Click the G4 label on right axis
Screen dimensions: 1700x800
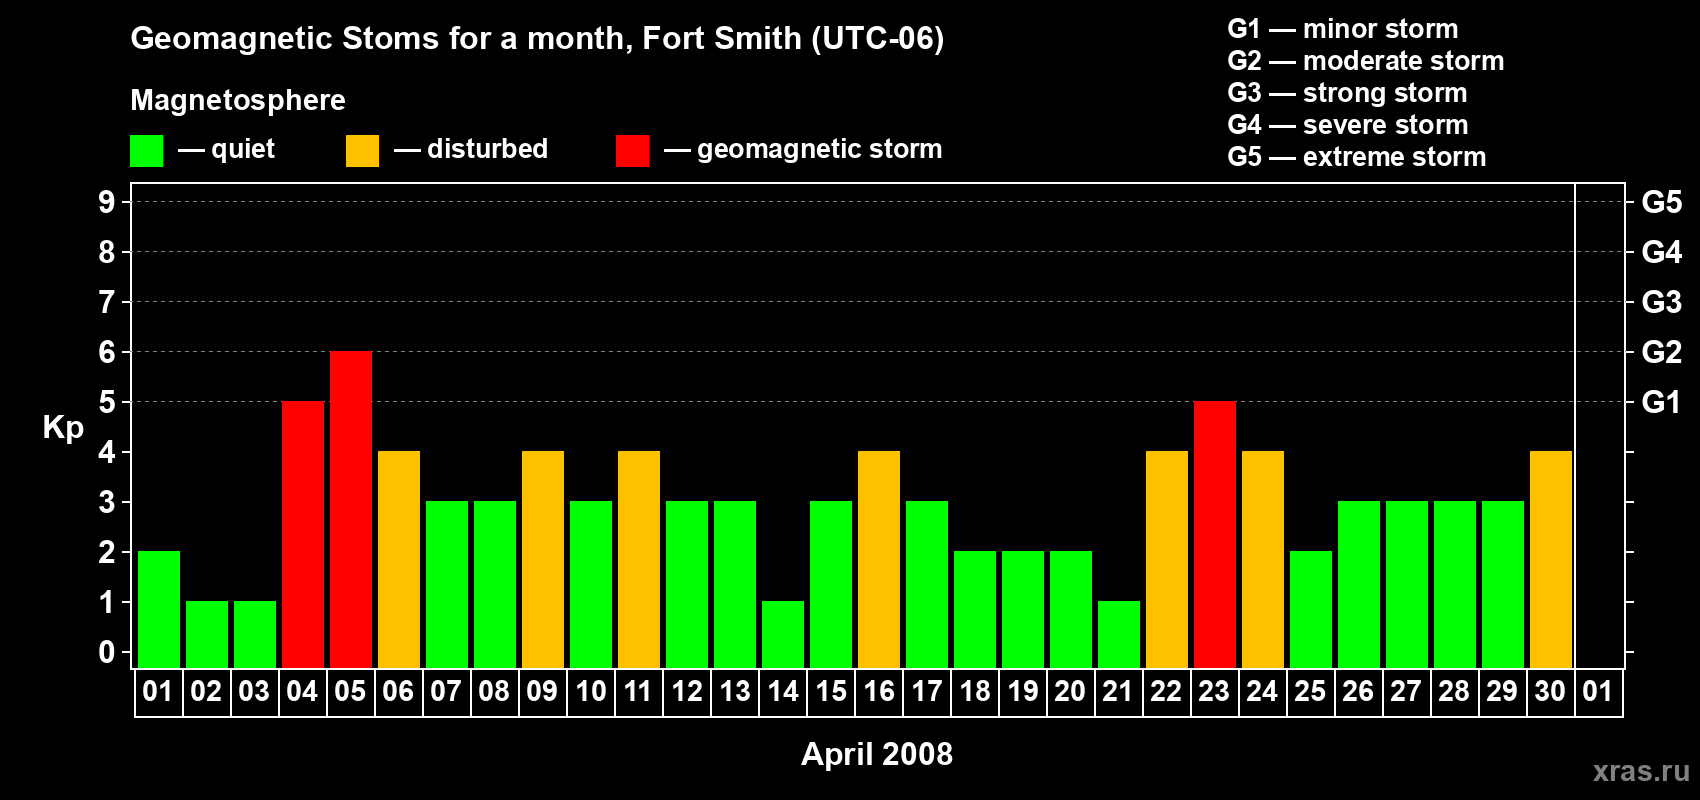[x=1662, y=252]
